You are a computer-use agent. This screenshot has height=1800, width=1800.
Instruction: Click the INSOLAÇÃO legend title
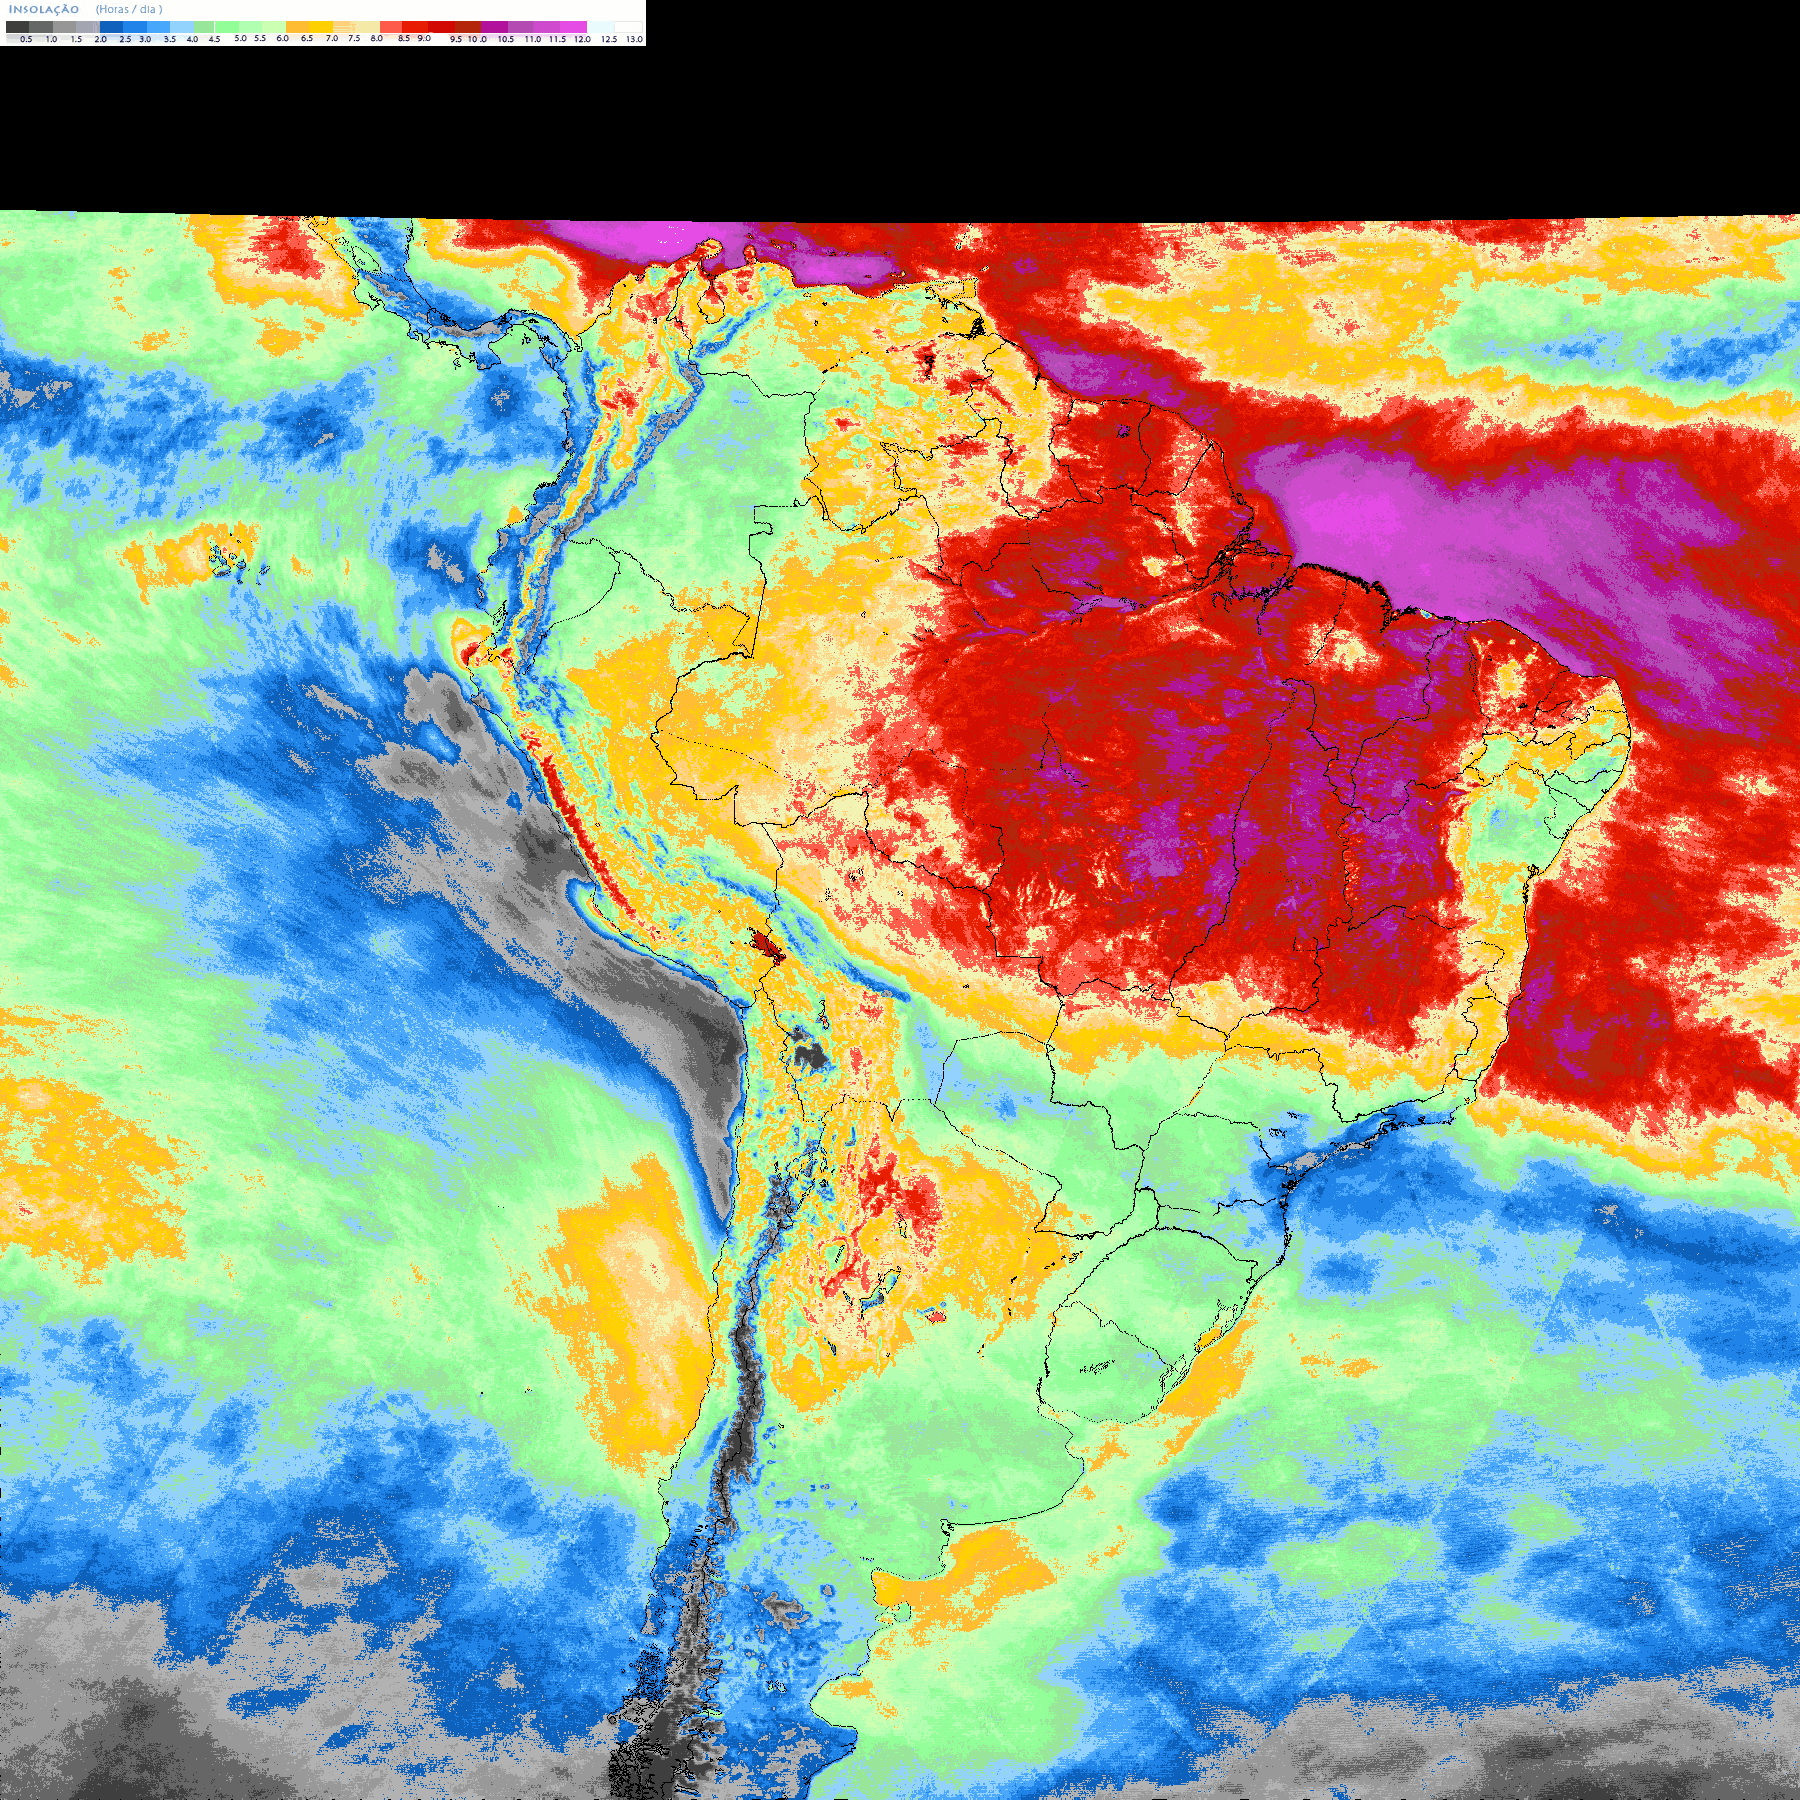pyautogui.click(x=43, y=9)
